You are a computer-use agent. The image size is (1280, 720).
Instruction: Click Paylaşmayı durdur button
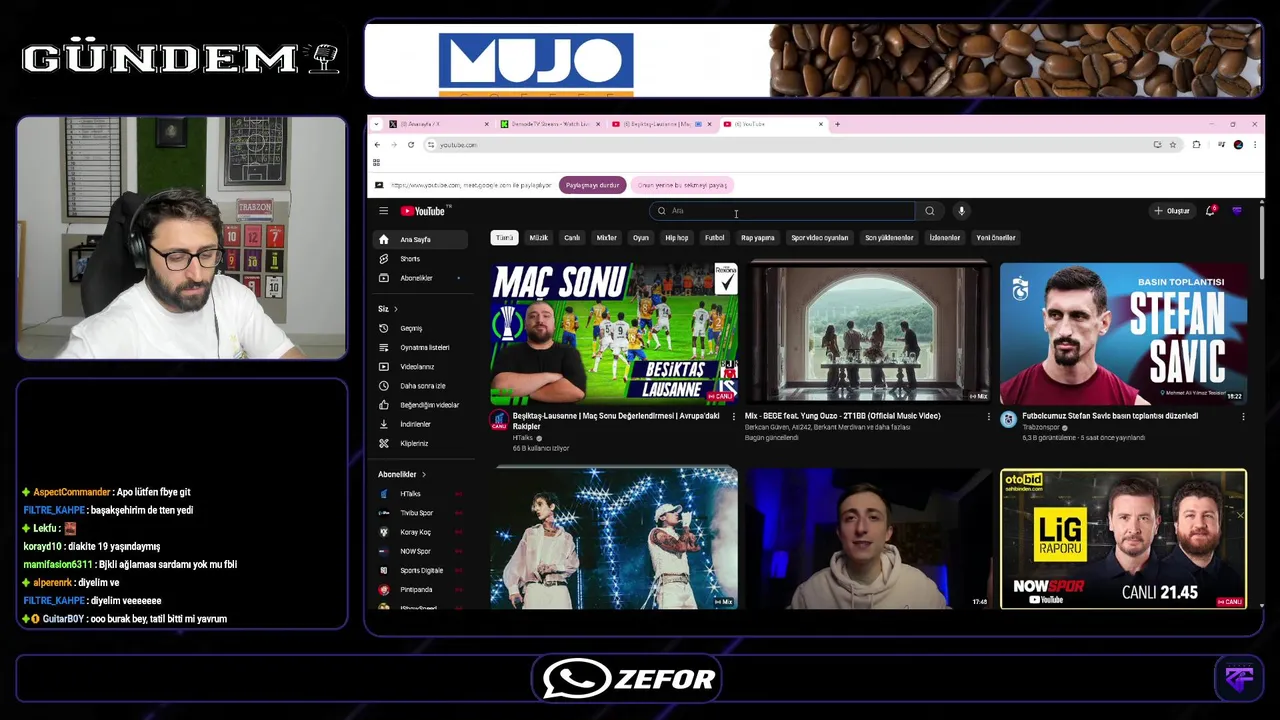pyautogui.click(x=593, y=185)
